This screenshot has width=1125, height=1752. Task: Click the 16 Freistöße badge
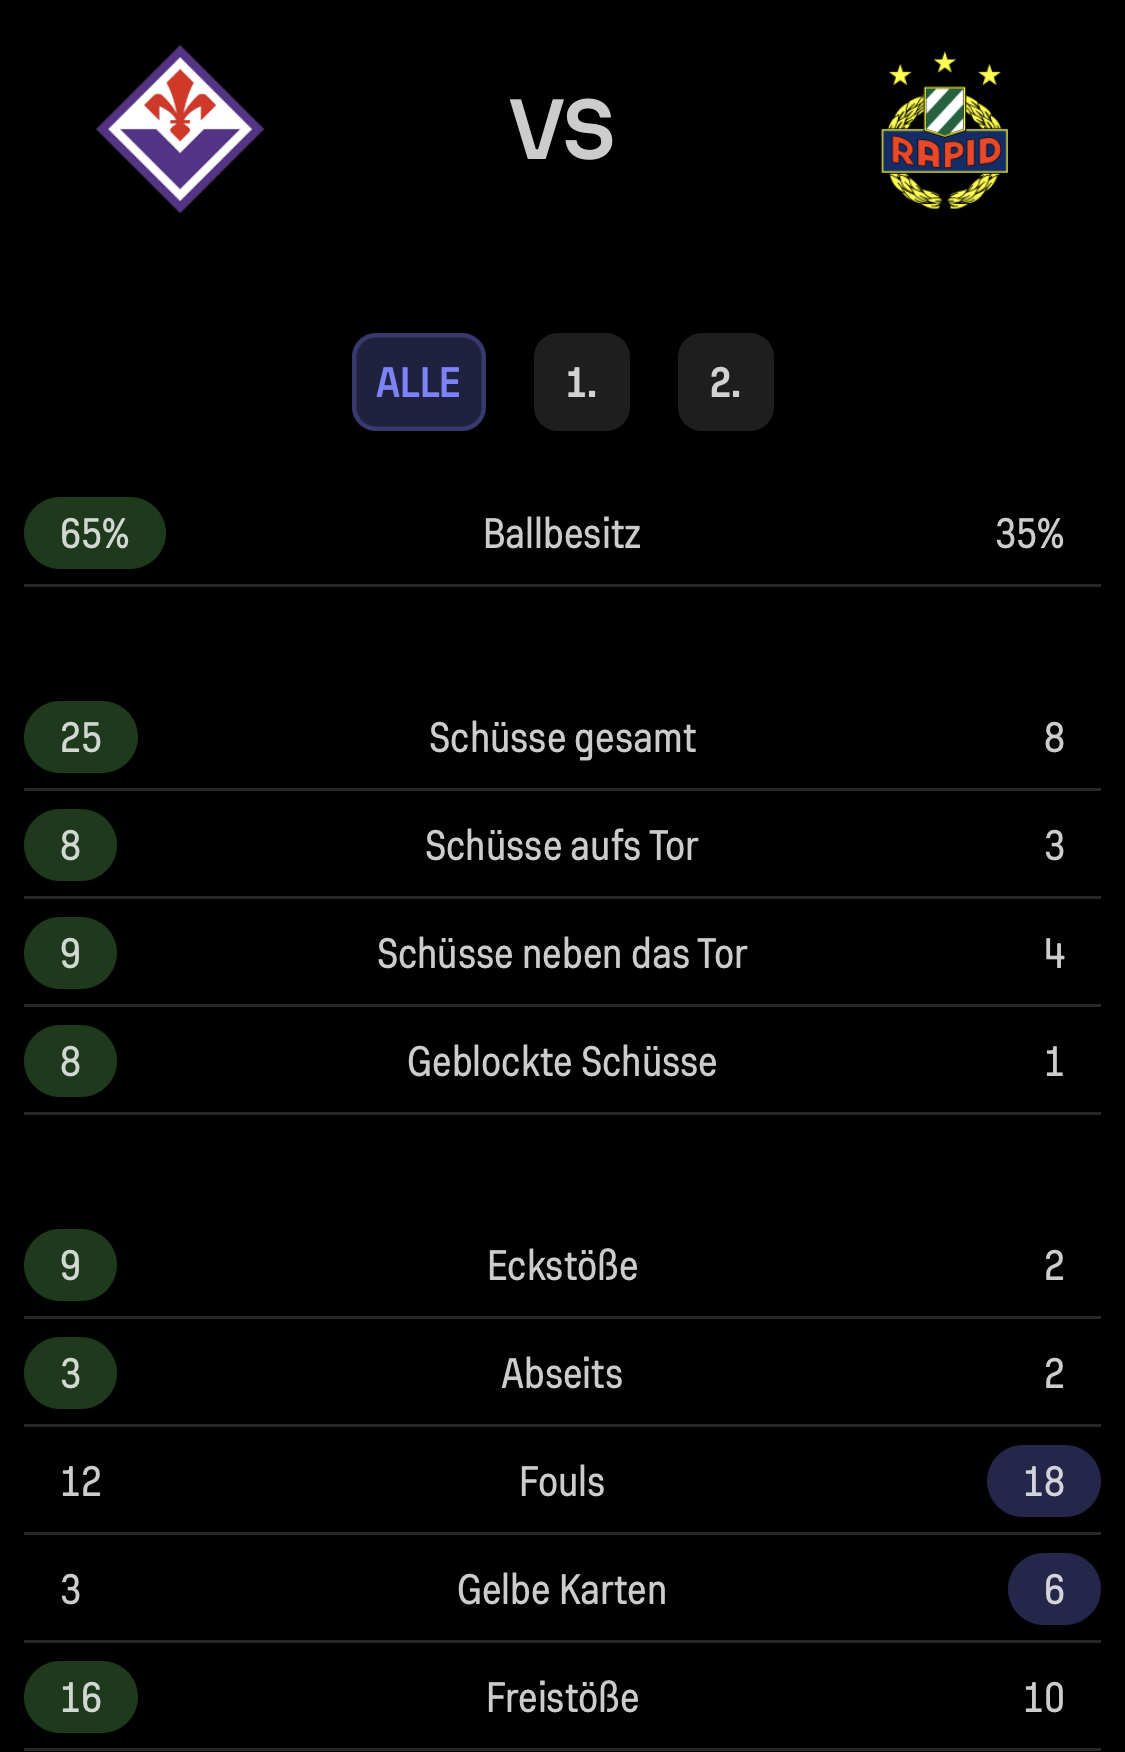[x=81, y=1697]
